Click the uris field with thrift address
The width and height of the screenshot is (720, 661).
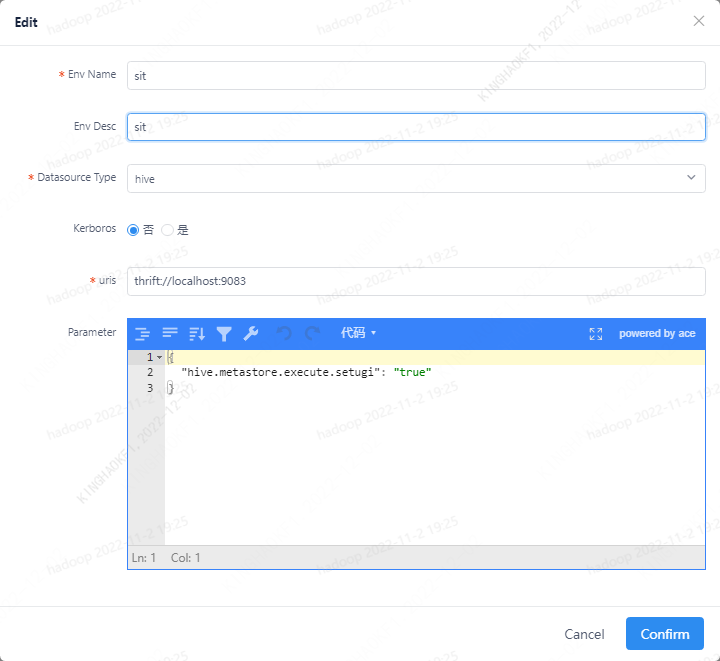coord(416,281)
